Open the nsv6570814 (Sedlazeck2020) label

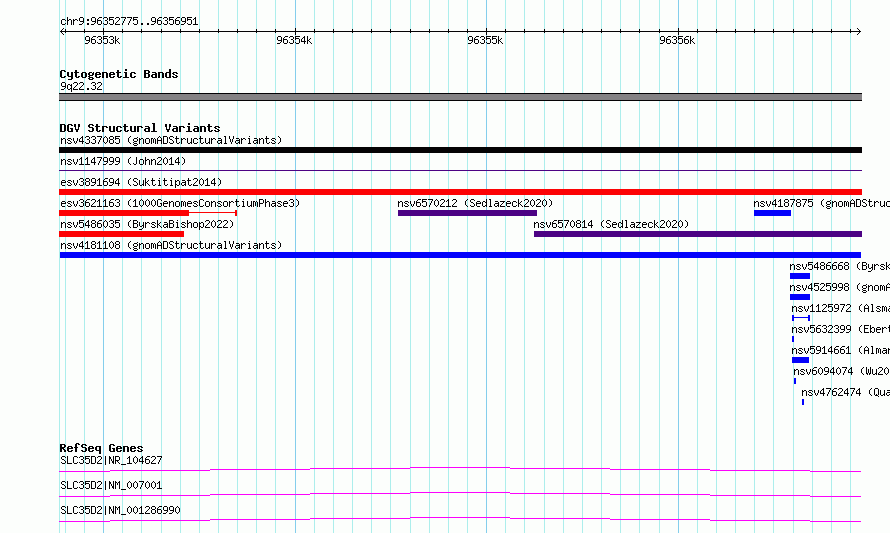(611, 224)
